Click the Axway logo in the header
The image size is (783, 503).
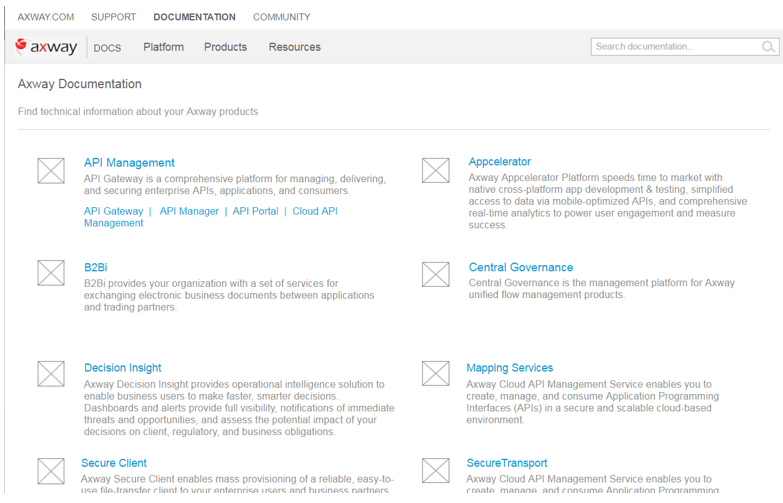tap(47, 47)
